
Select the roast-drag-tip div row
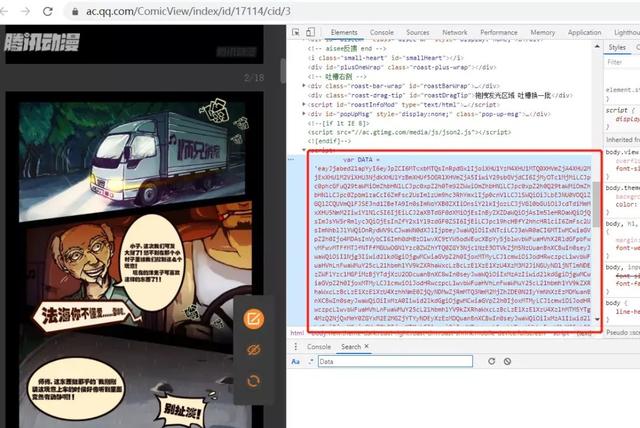[441, 95]
